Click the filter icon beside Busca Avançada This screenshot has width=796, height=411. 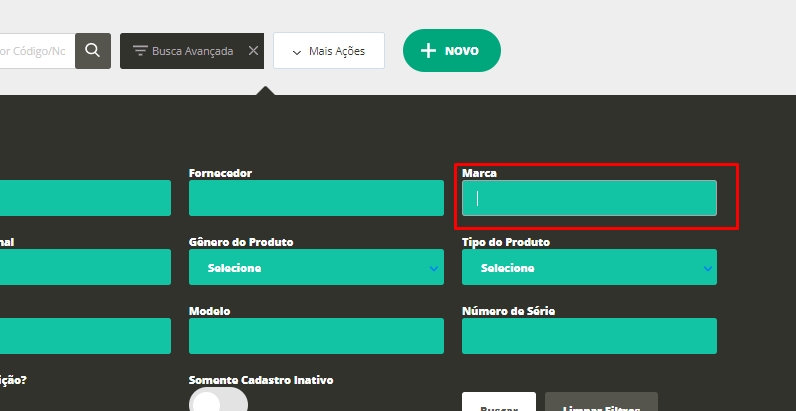point(140,50)
